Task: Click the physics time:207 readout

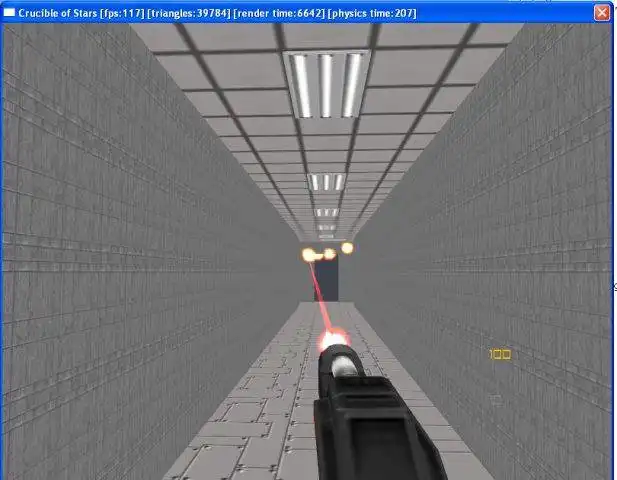Action: (x=372, y=13)
